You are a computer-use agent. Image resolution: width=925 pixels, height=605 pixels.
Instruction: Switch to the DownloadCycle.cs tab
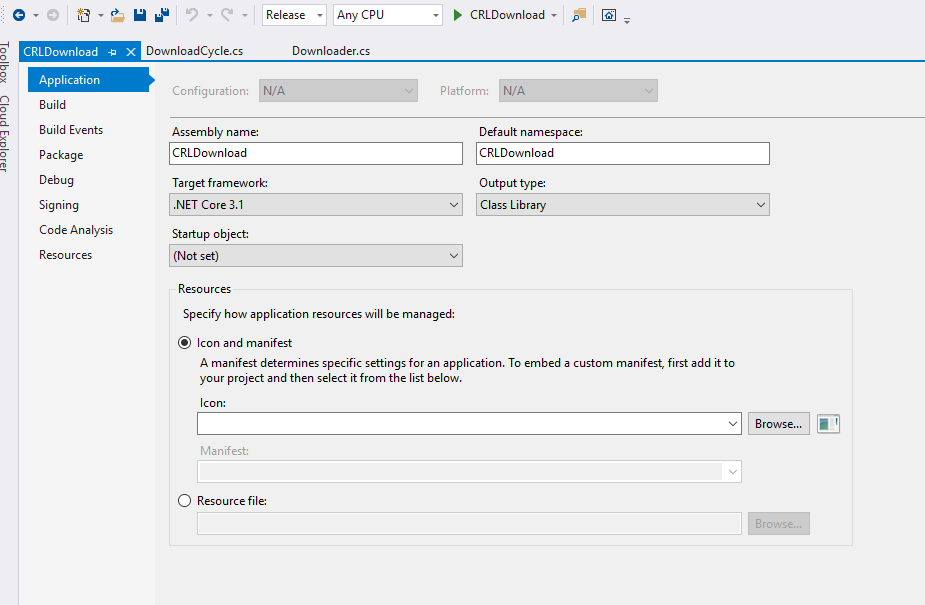tap(195, 51)
